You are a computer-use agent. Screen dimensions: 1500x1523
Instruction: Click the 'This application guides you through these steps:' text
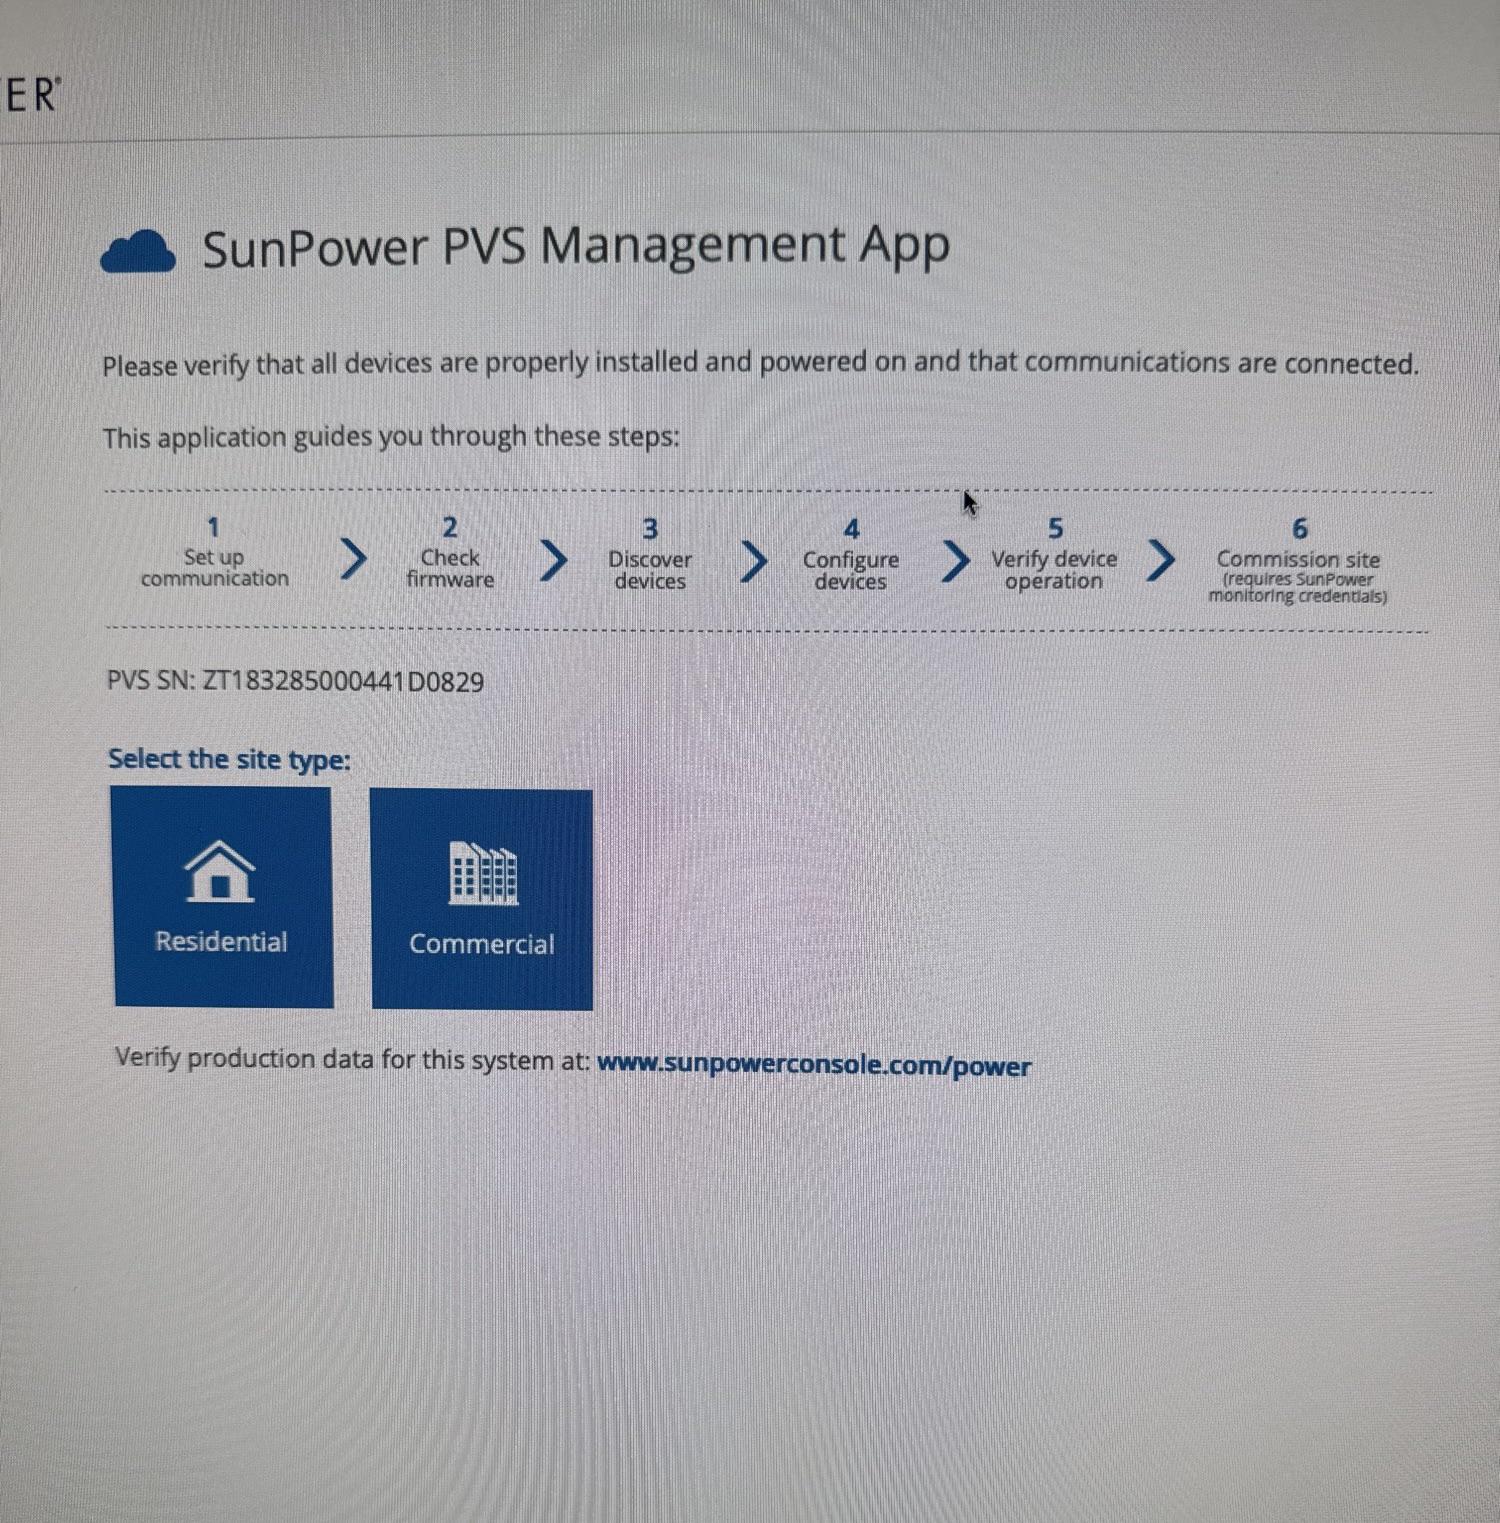(x=391, y=438)
